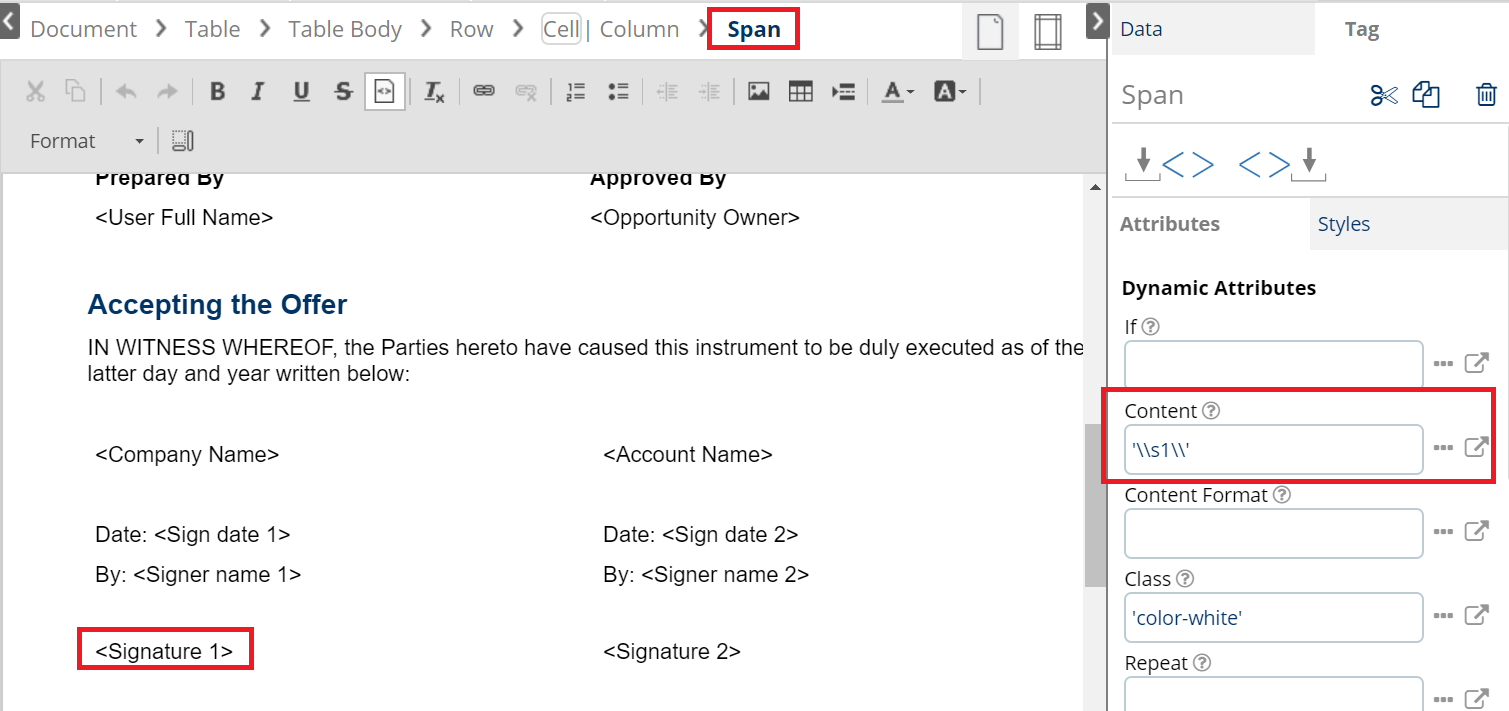The image size is (1509, 711).
Task: Open the Insert Table icon
Action: pos(800,91)
